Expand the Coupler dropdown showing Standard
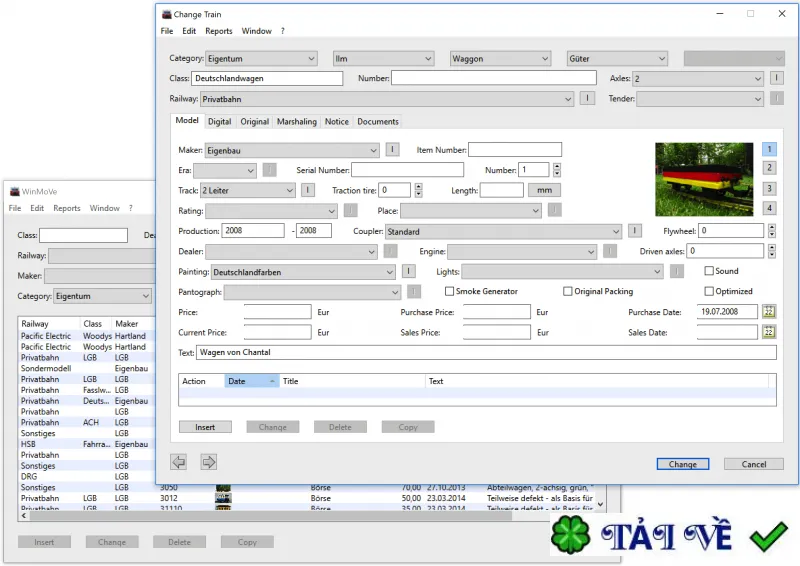The width and height of the screenshot is (800, 566). click(x=503, y=232)
